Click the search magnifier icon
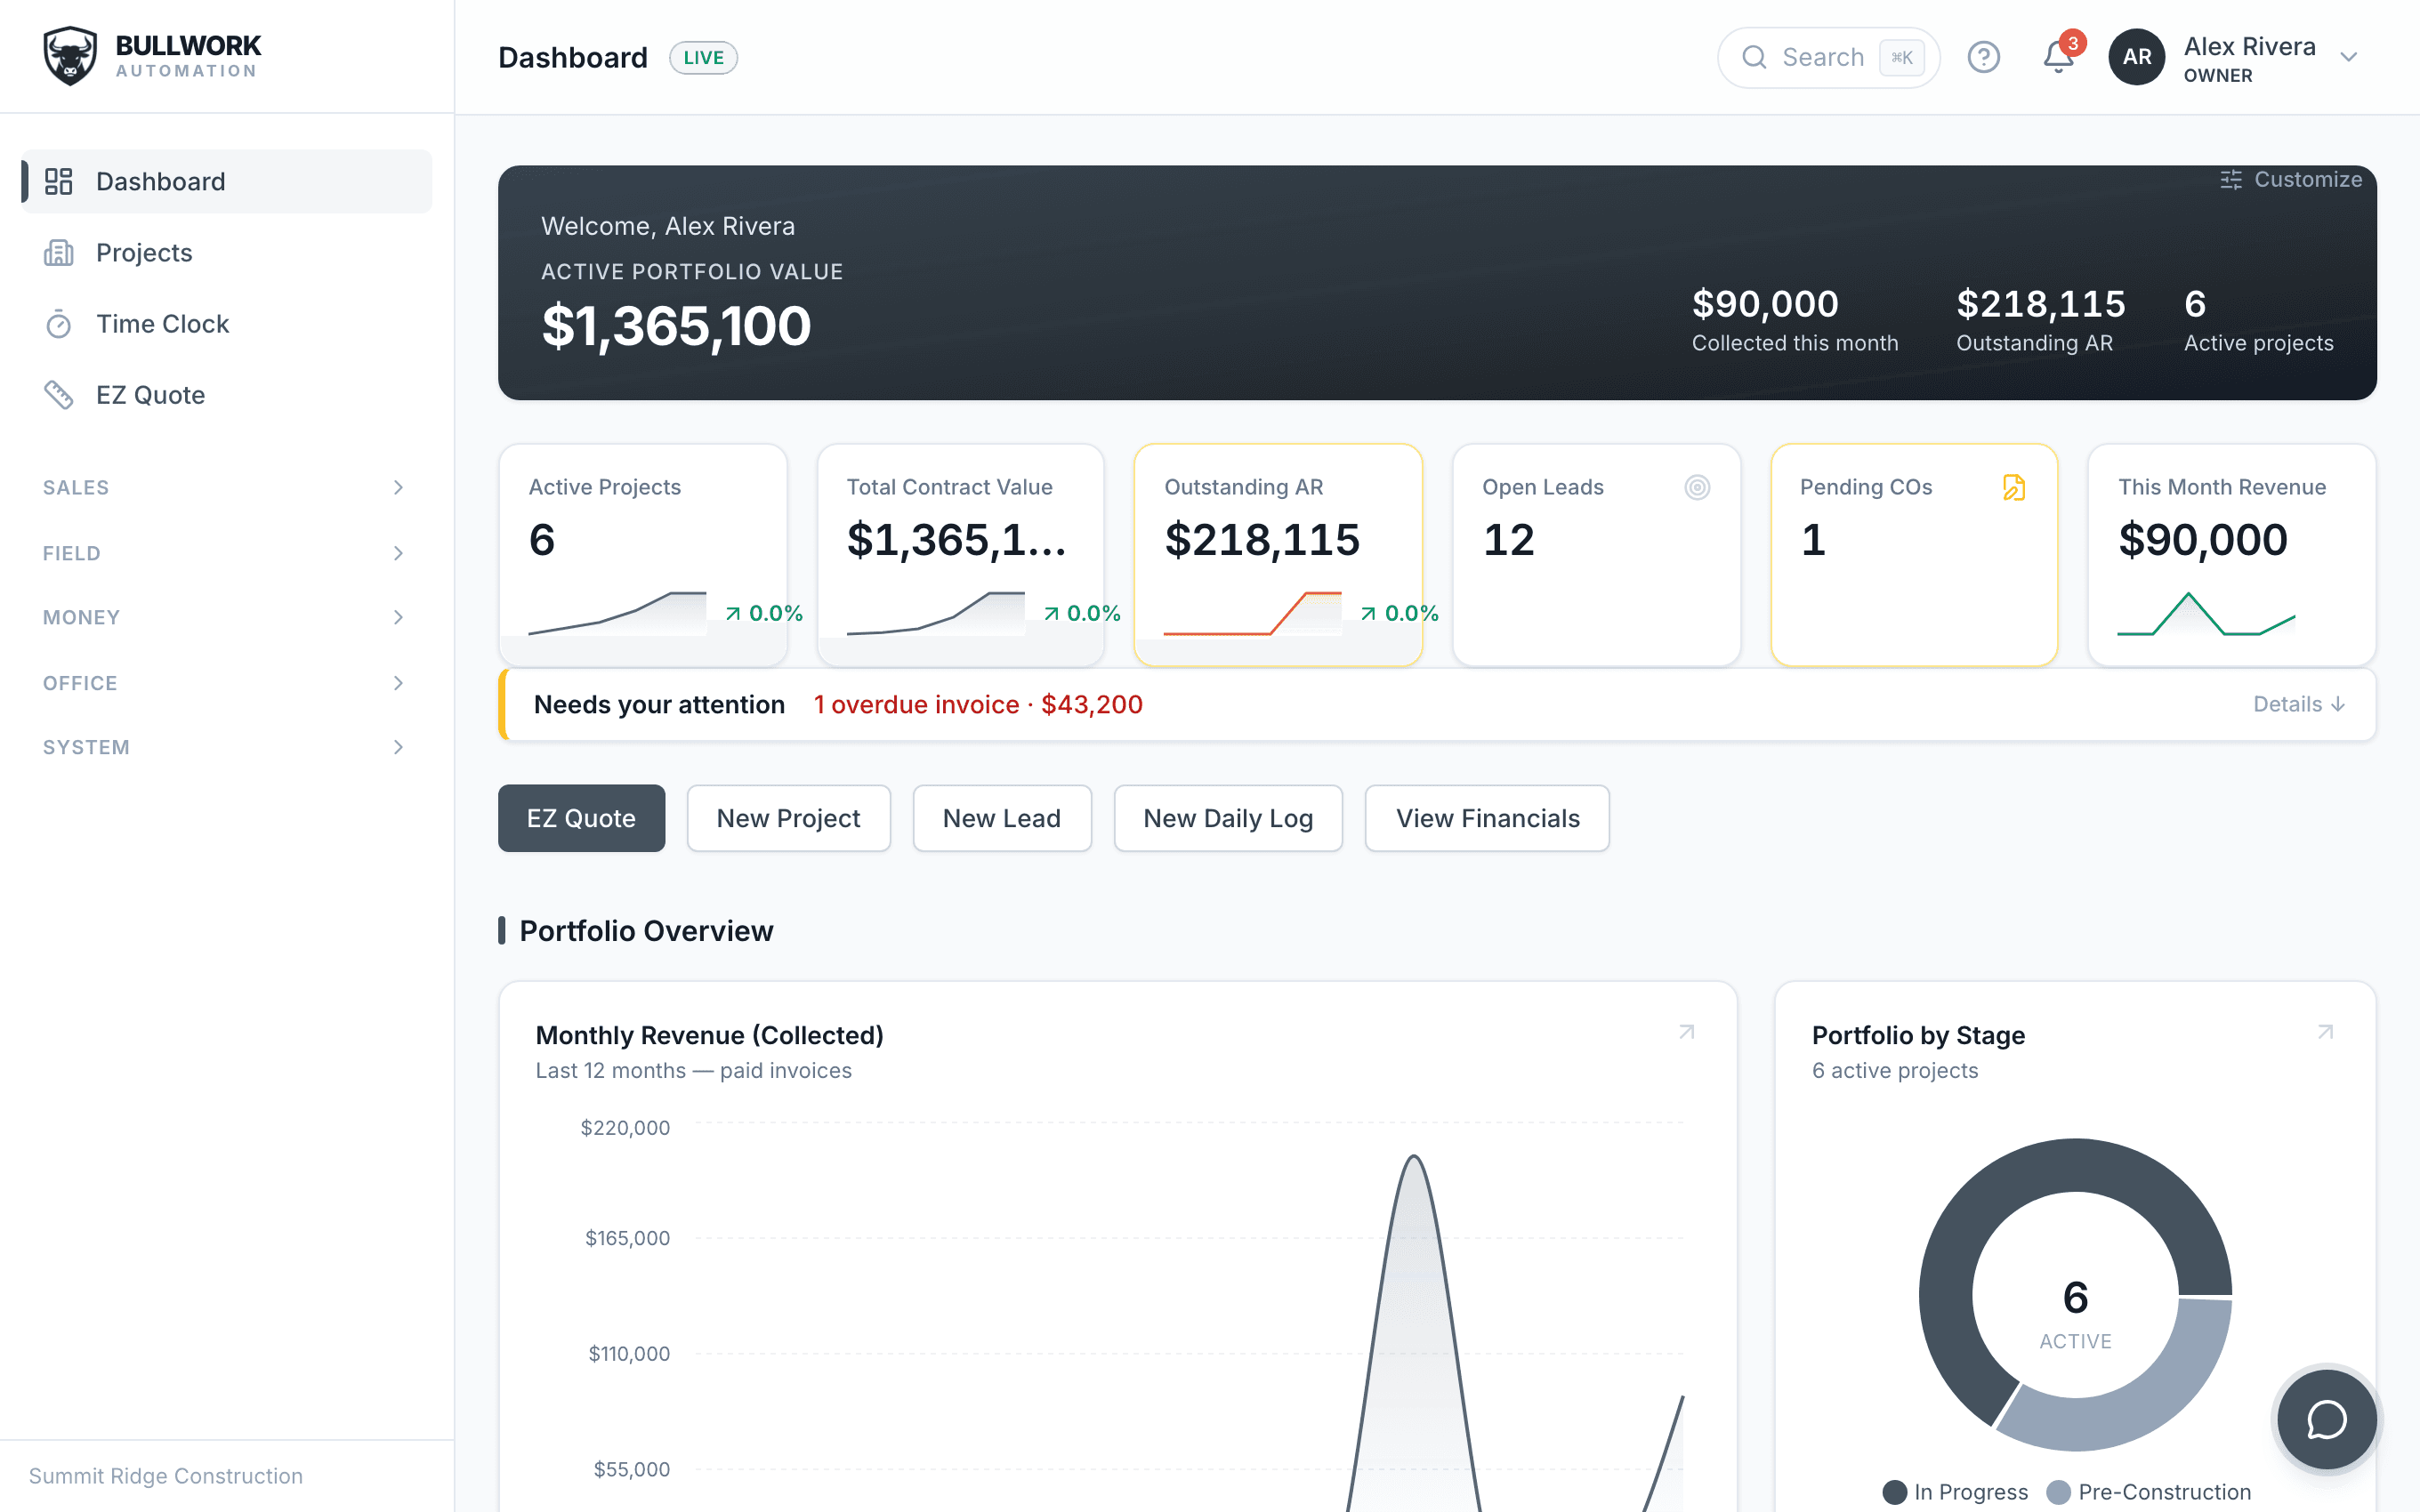The width and height of the screenshot is (2420, 1512). 1754,57
